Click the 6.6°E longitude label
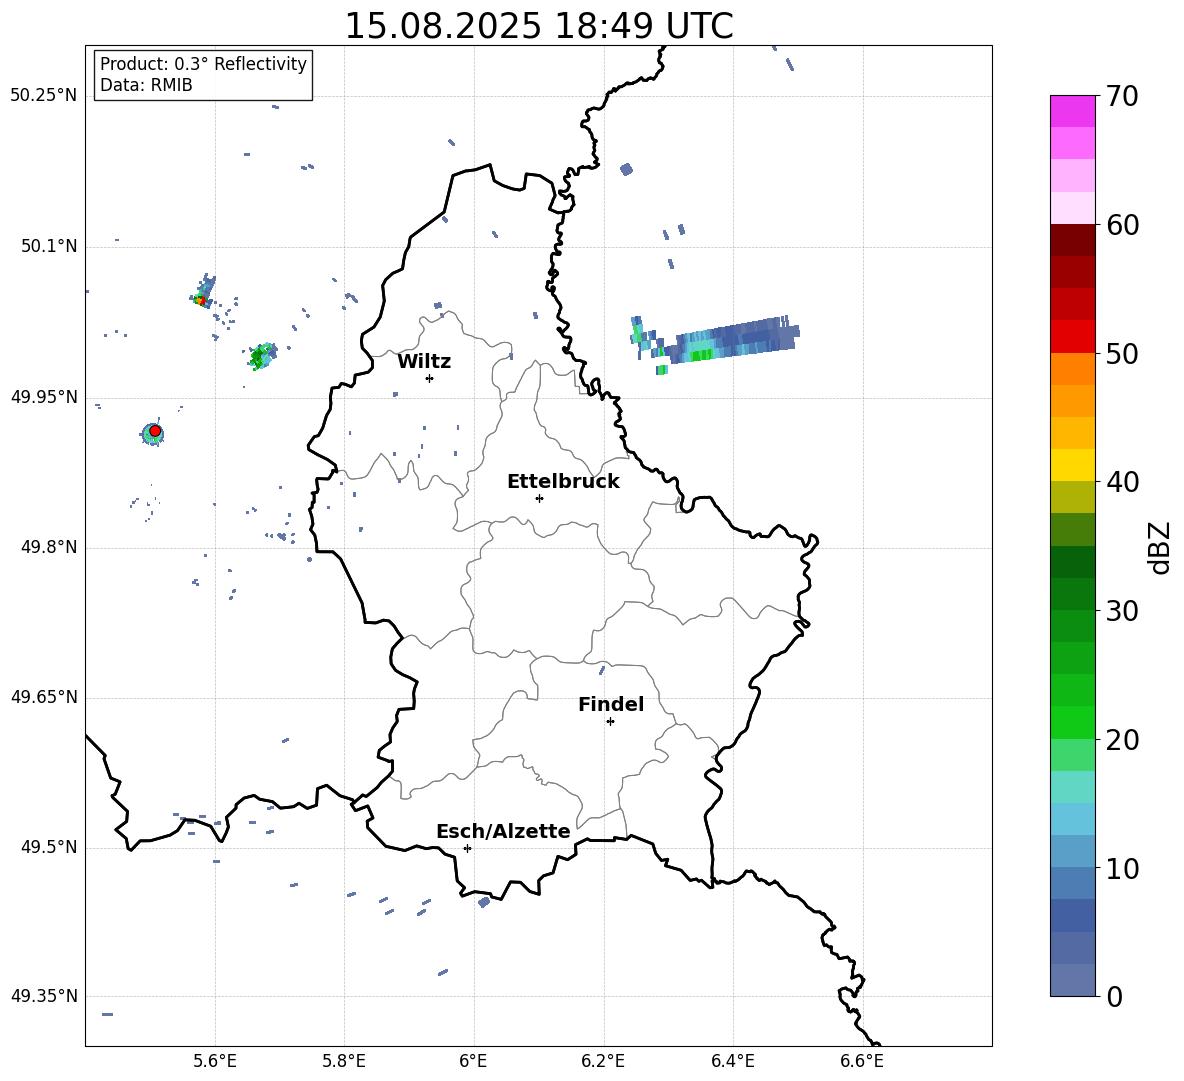Screen dimensions: 1184x1081 point(862,1061)
